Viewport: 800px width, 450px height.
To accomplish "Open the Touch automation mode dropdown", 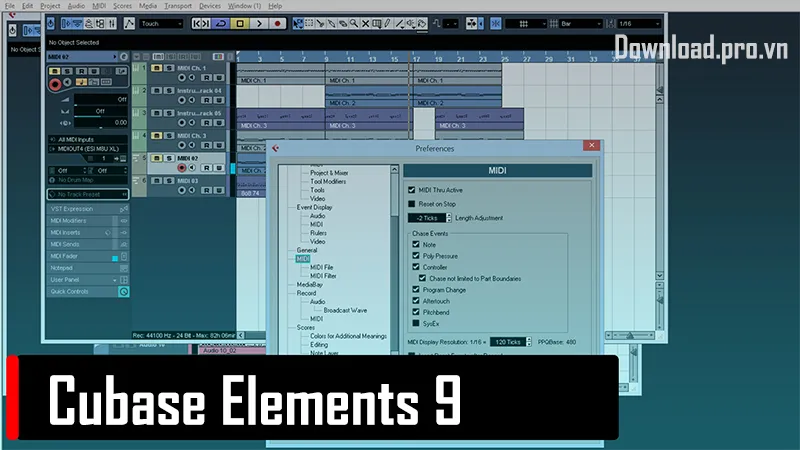I will (x=161, y=23).
